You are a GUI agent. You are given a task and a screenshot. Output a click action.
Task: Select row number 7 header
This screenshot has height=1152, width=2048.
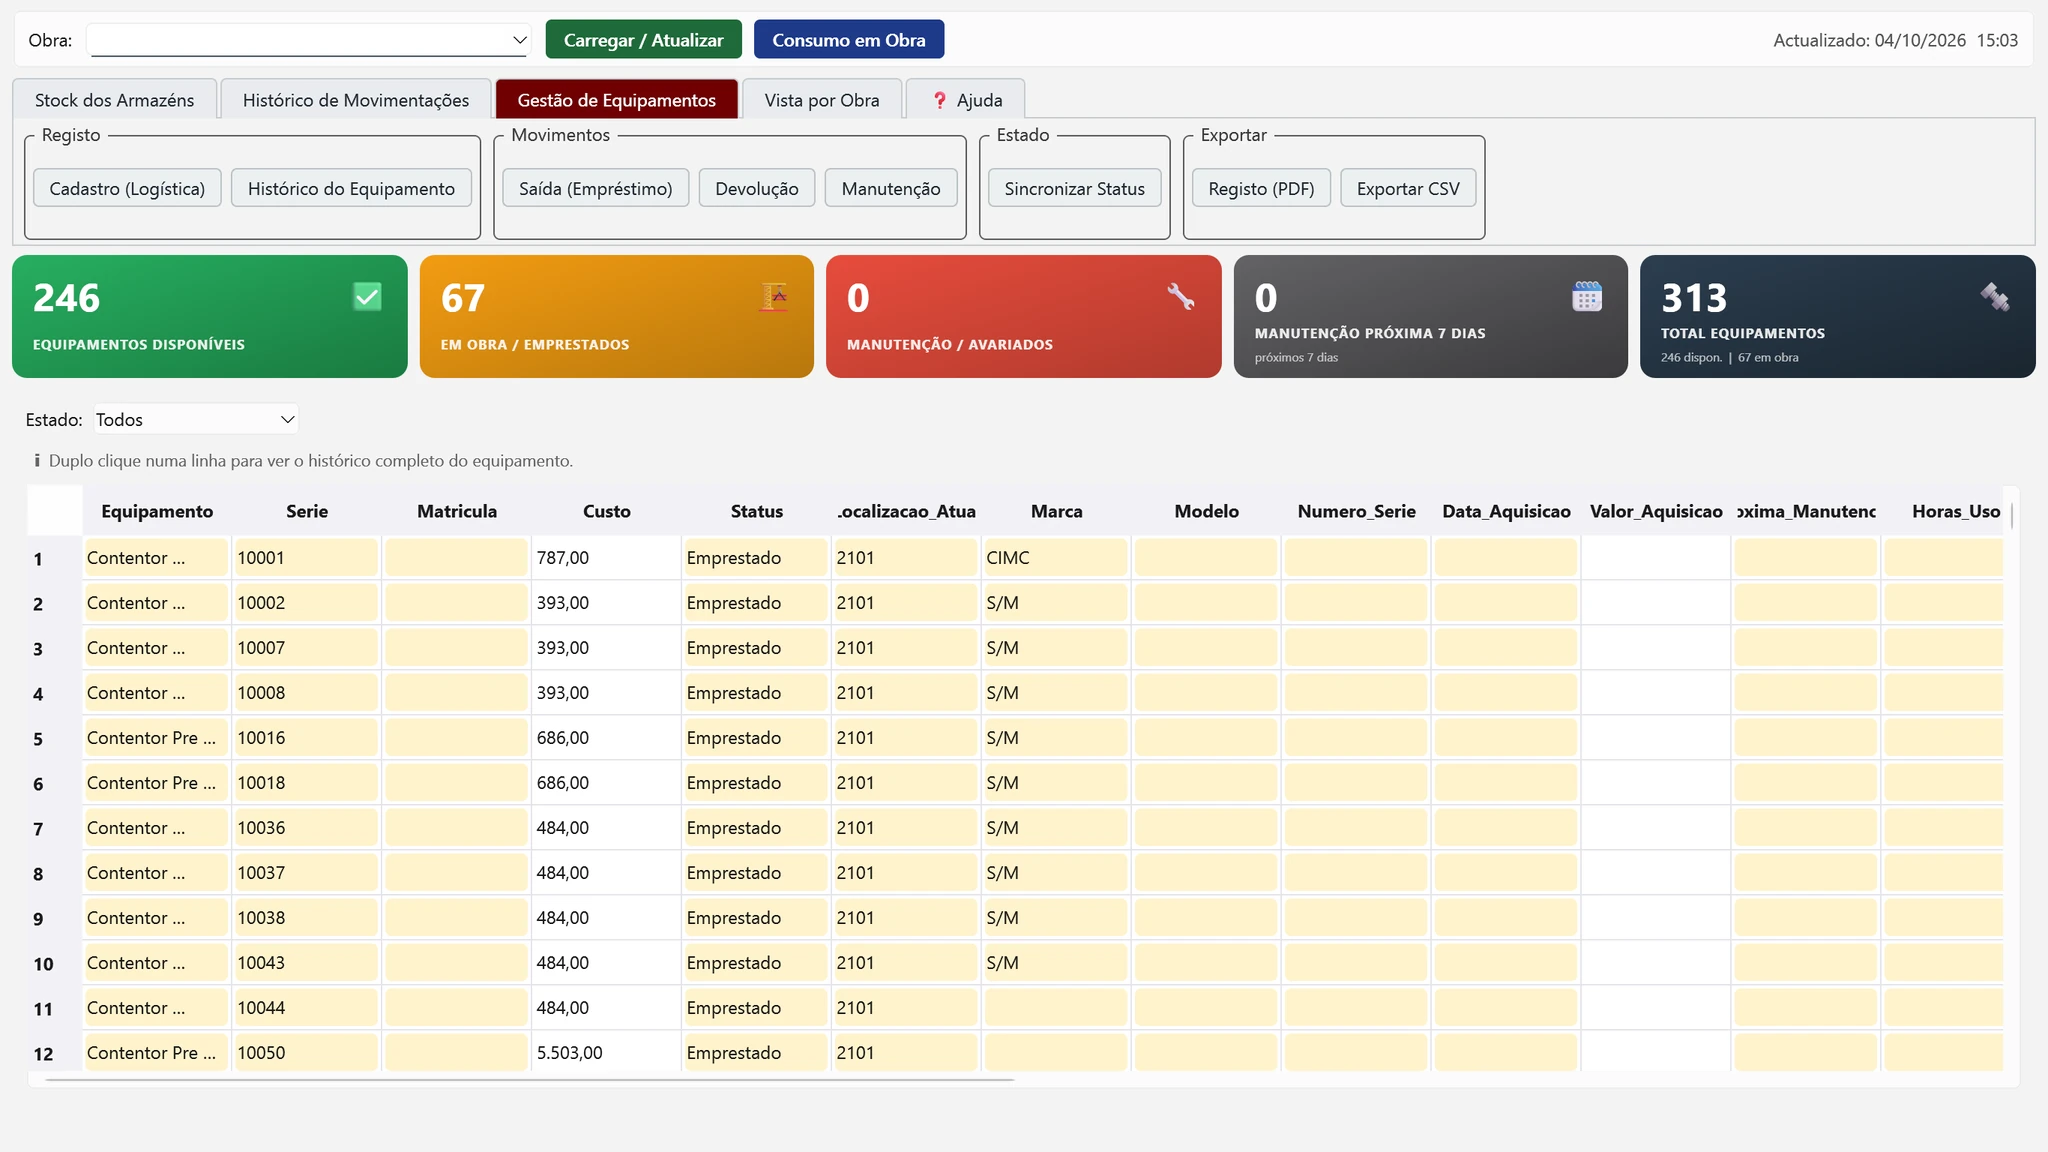coord(54,829)
